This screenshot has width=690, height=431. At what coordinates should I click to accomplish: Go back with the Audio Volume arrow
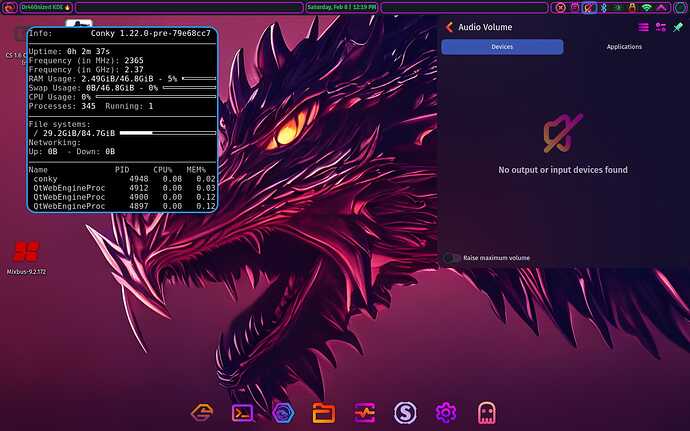coord(449,27)
